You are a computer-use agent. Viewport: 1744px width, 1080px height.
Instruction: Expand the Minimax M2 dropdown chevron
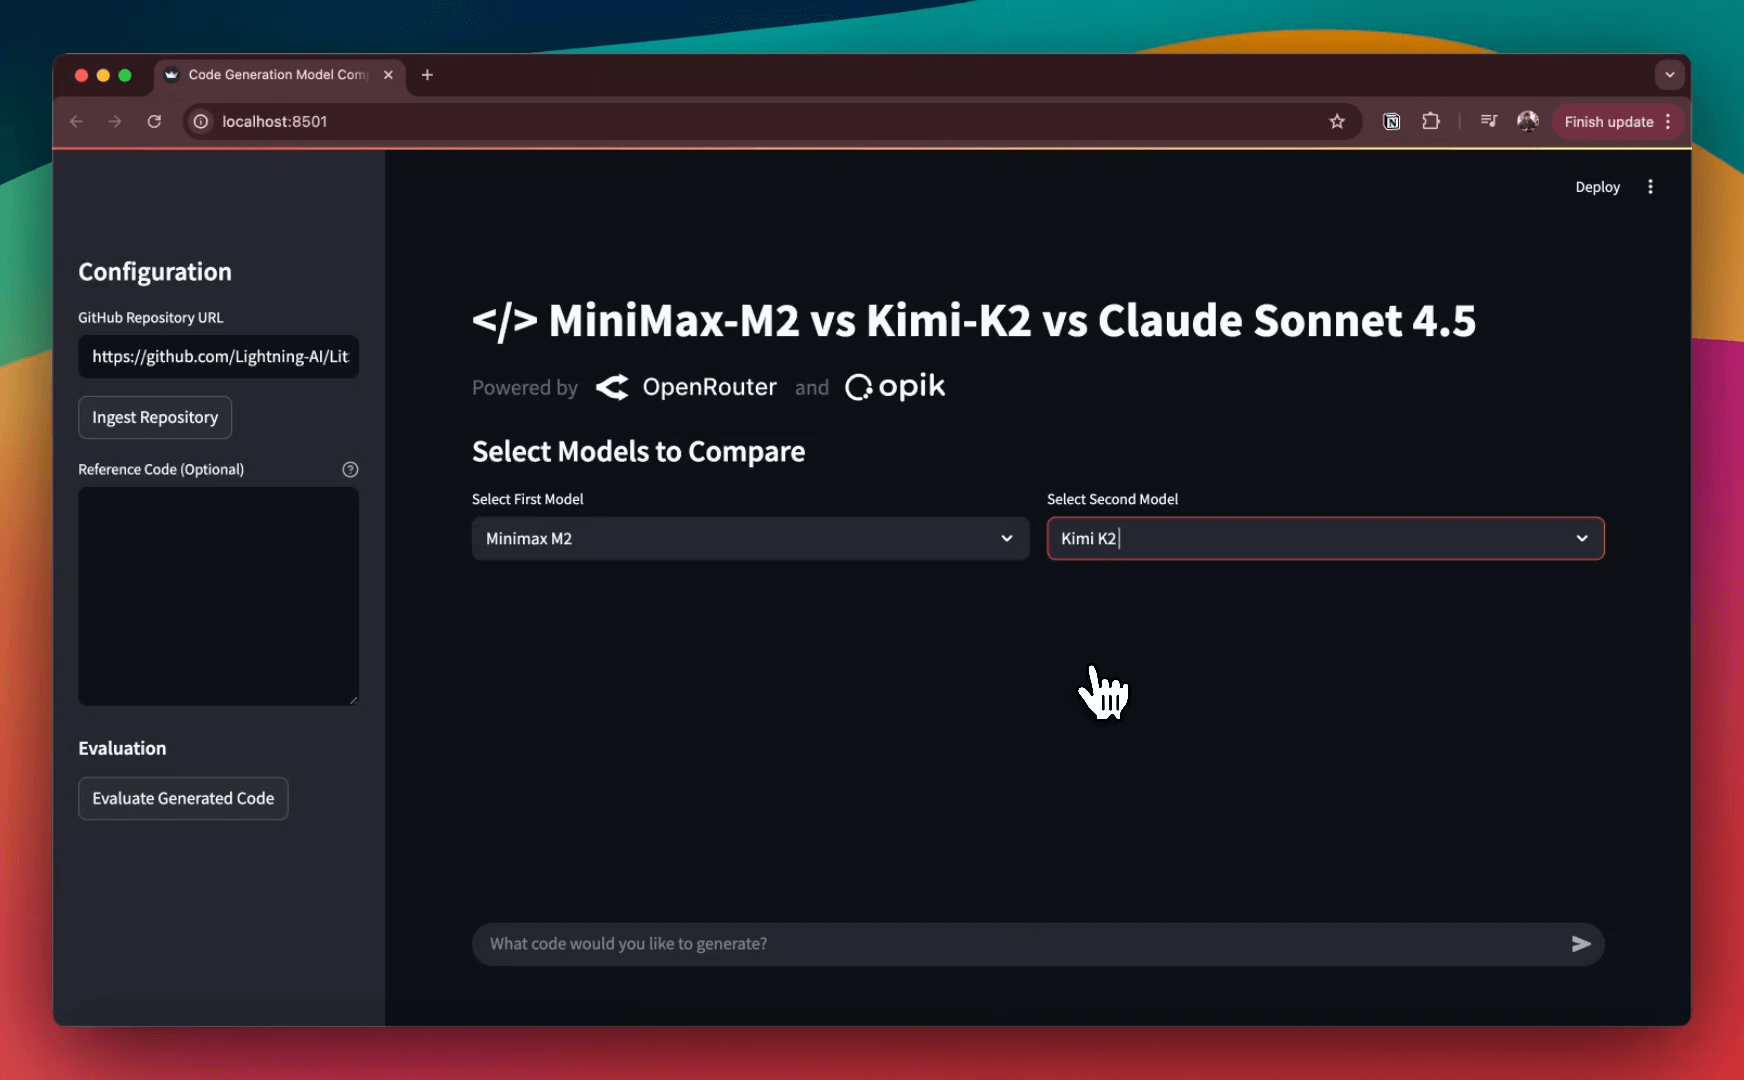click(x=1006, y=539)
